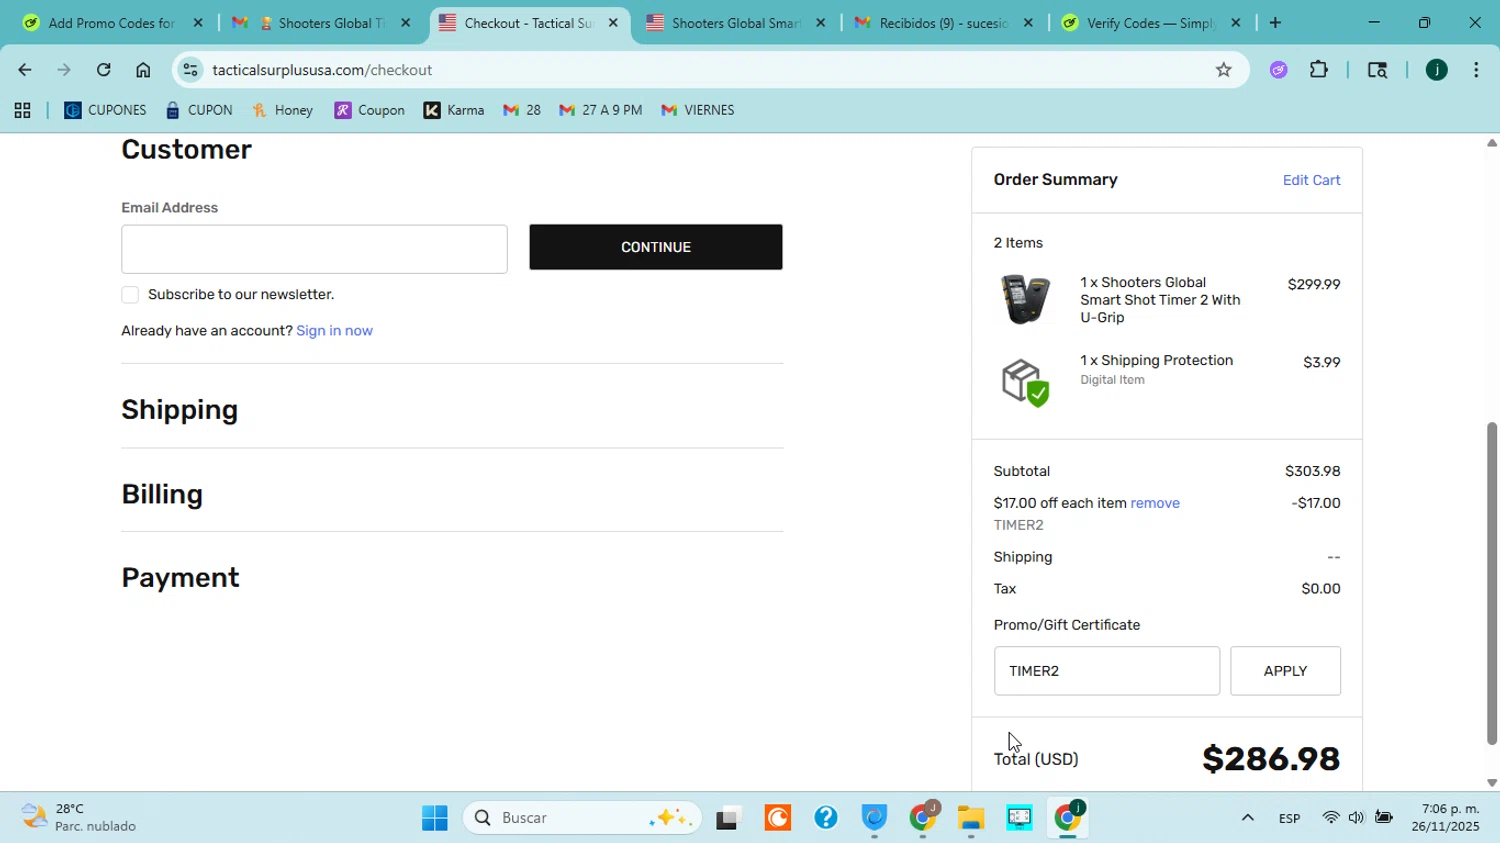The width and height of the screenshot is (1500, 843).
Task: Open the Wi-Fi network tray icon
Action: coord(1330,818)
